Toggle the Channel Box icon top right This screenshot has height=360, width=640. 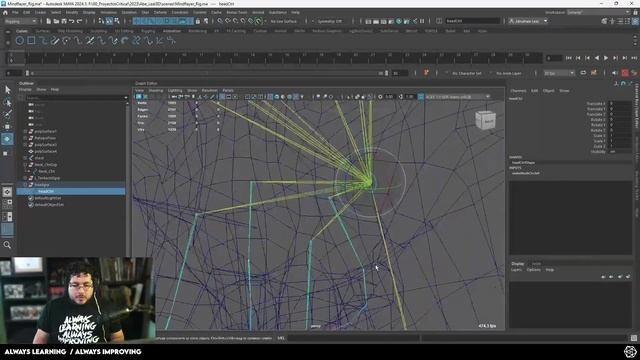pos(635,21)
